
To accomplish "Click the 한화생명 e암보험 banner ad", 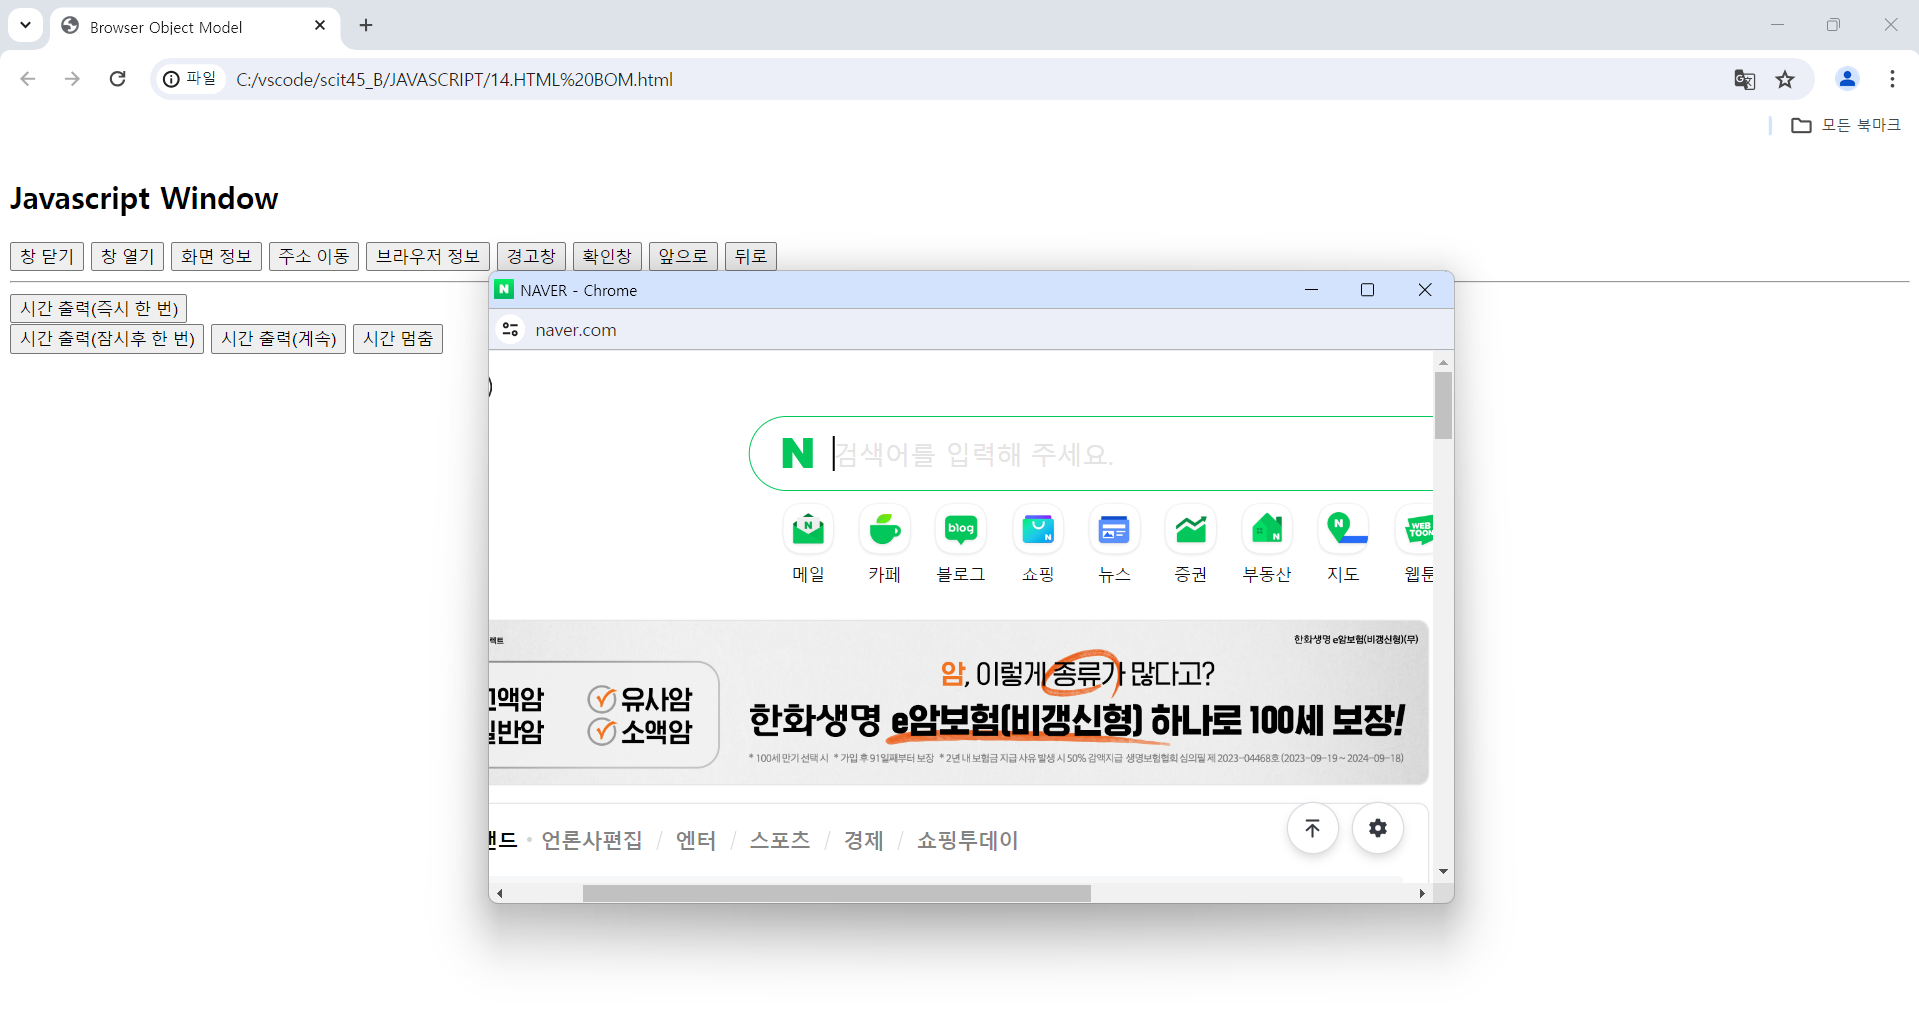I will pos(959,702).
